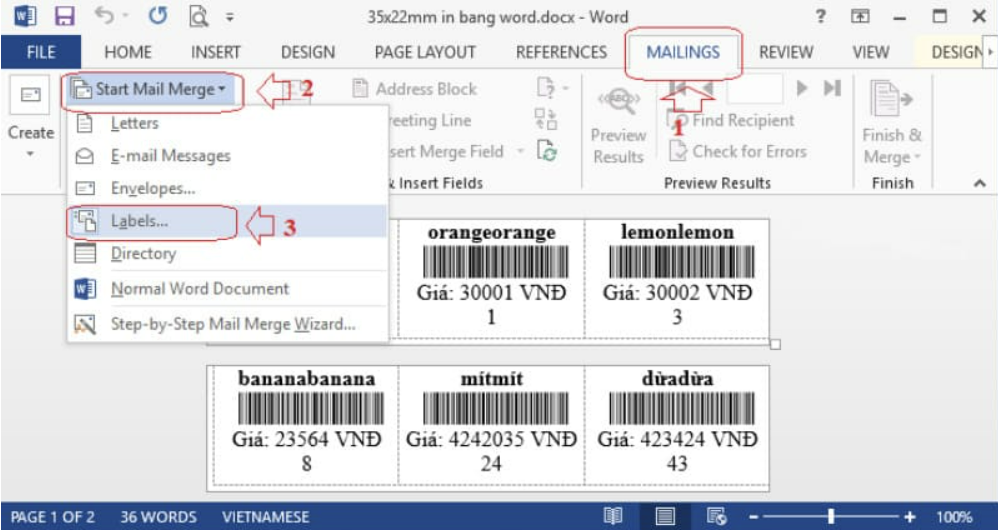
Task: Switch to Print Layout view
Action: point(665,516)
